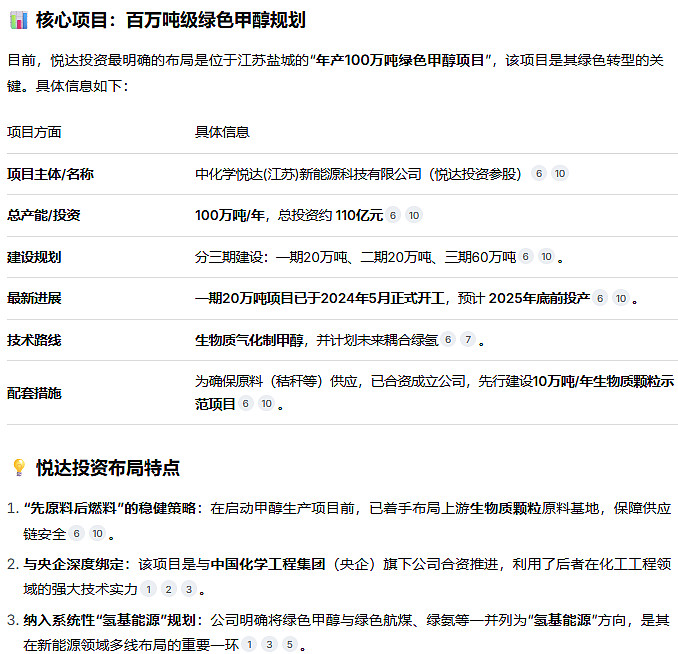This screenshot has height=654, width=678.
Task: Click the text 分三期建设
Action: click(229, 257)
